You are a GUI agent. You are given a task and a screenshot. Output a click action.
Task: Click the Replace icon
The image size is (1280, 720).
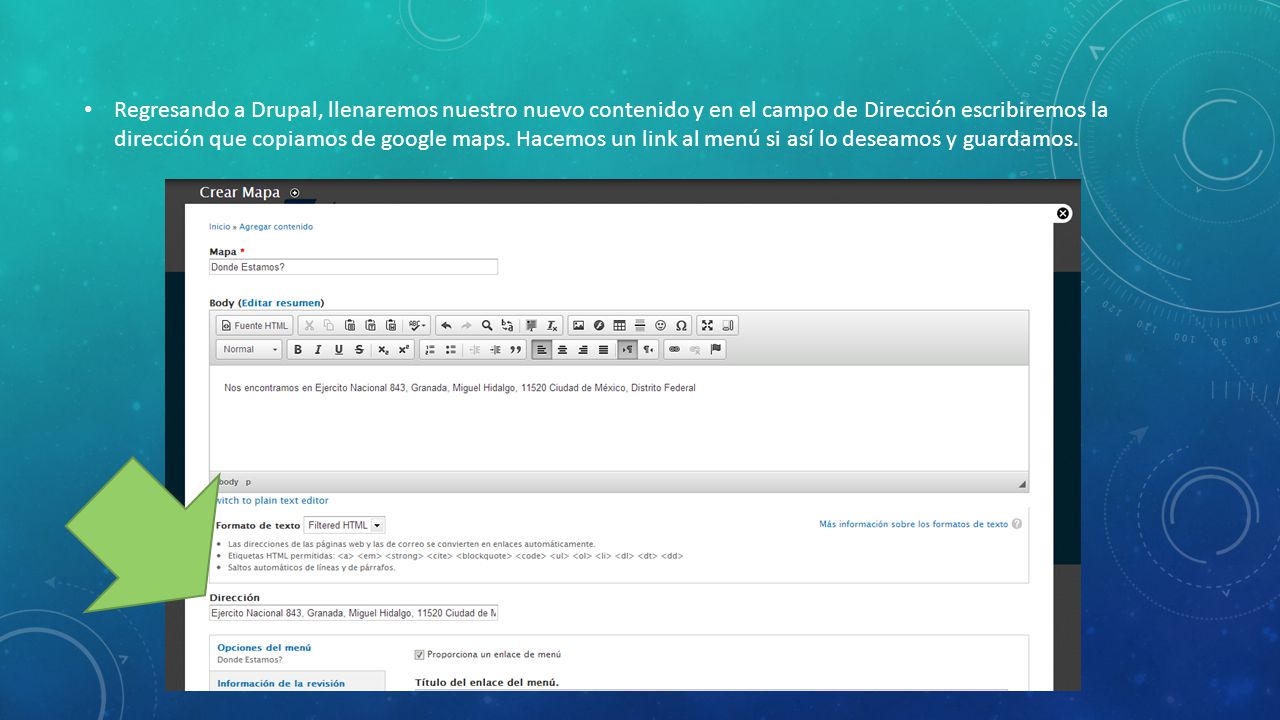tap(507, 325)
